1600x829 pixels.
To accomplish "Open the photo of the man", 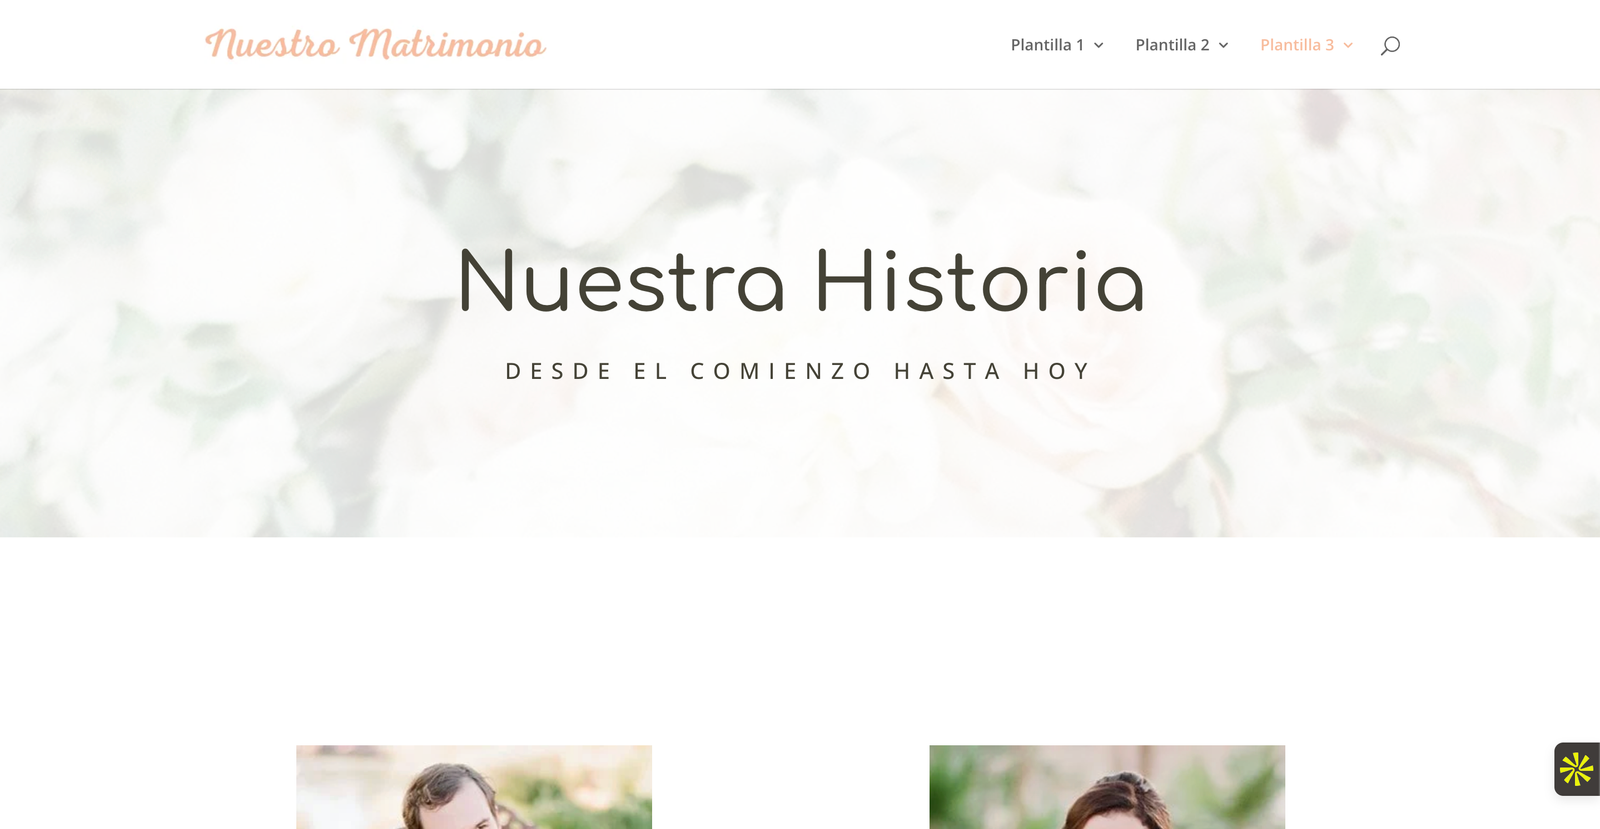I will coord(474,787).
